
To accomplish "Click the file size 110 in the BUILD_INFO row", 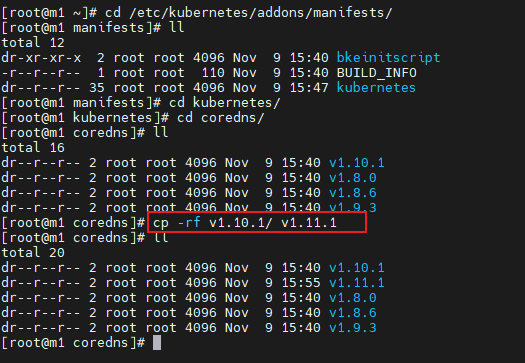I will click(x=213, y=73).
